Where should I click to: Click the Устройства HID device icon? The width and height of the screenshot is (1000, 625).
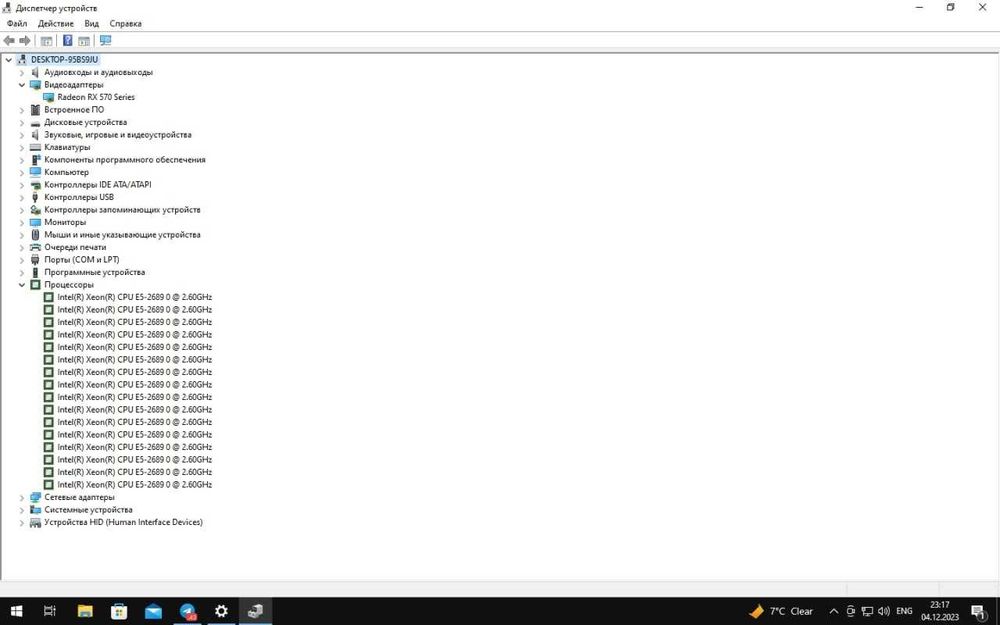point(35,522)
